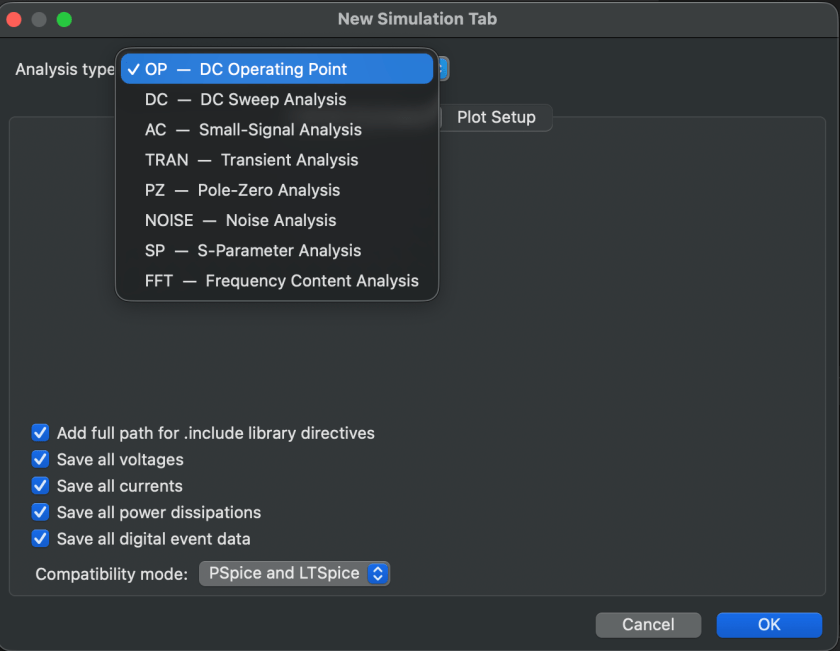Switch to the Plot Setup tab

tap(496, 117)
